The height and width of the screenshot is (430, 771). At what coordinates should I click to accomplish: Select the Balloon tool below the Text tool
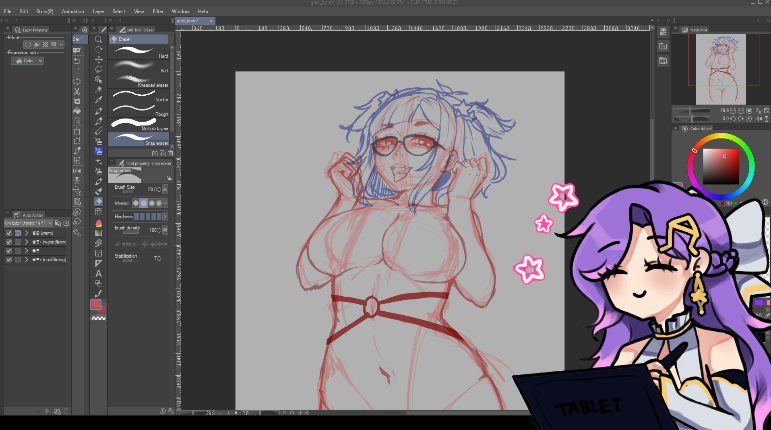98,284
